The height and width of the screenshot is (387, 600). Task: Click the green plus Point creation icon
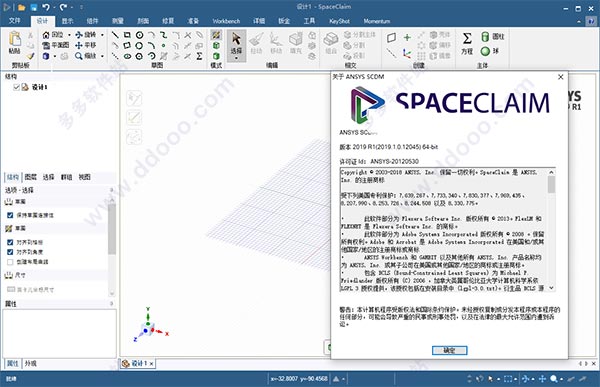[x=407, y=37]
